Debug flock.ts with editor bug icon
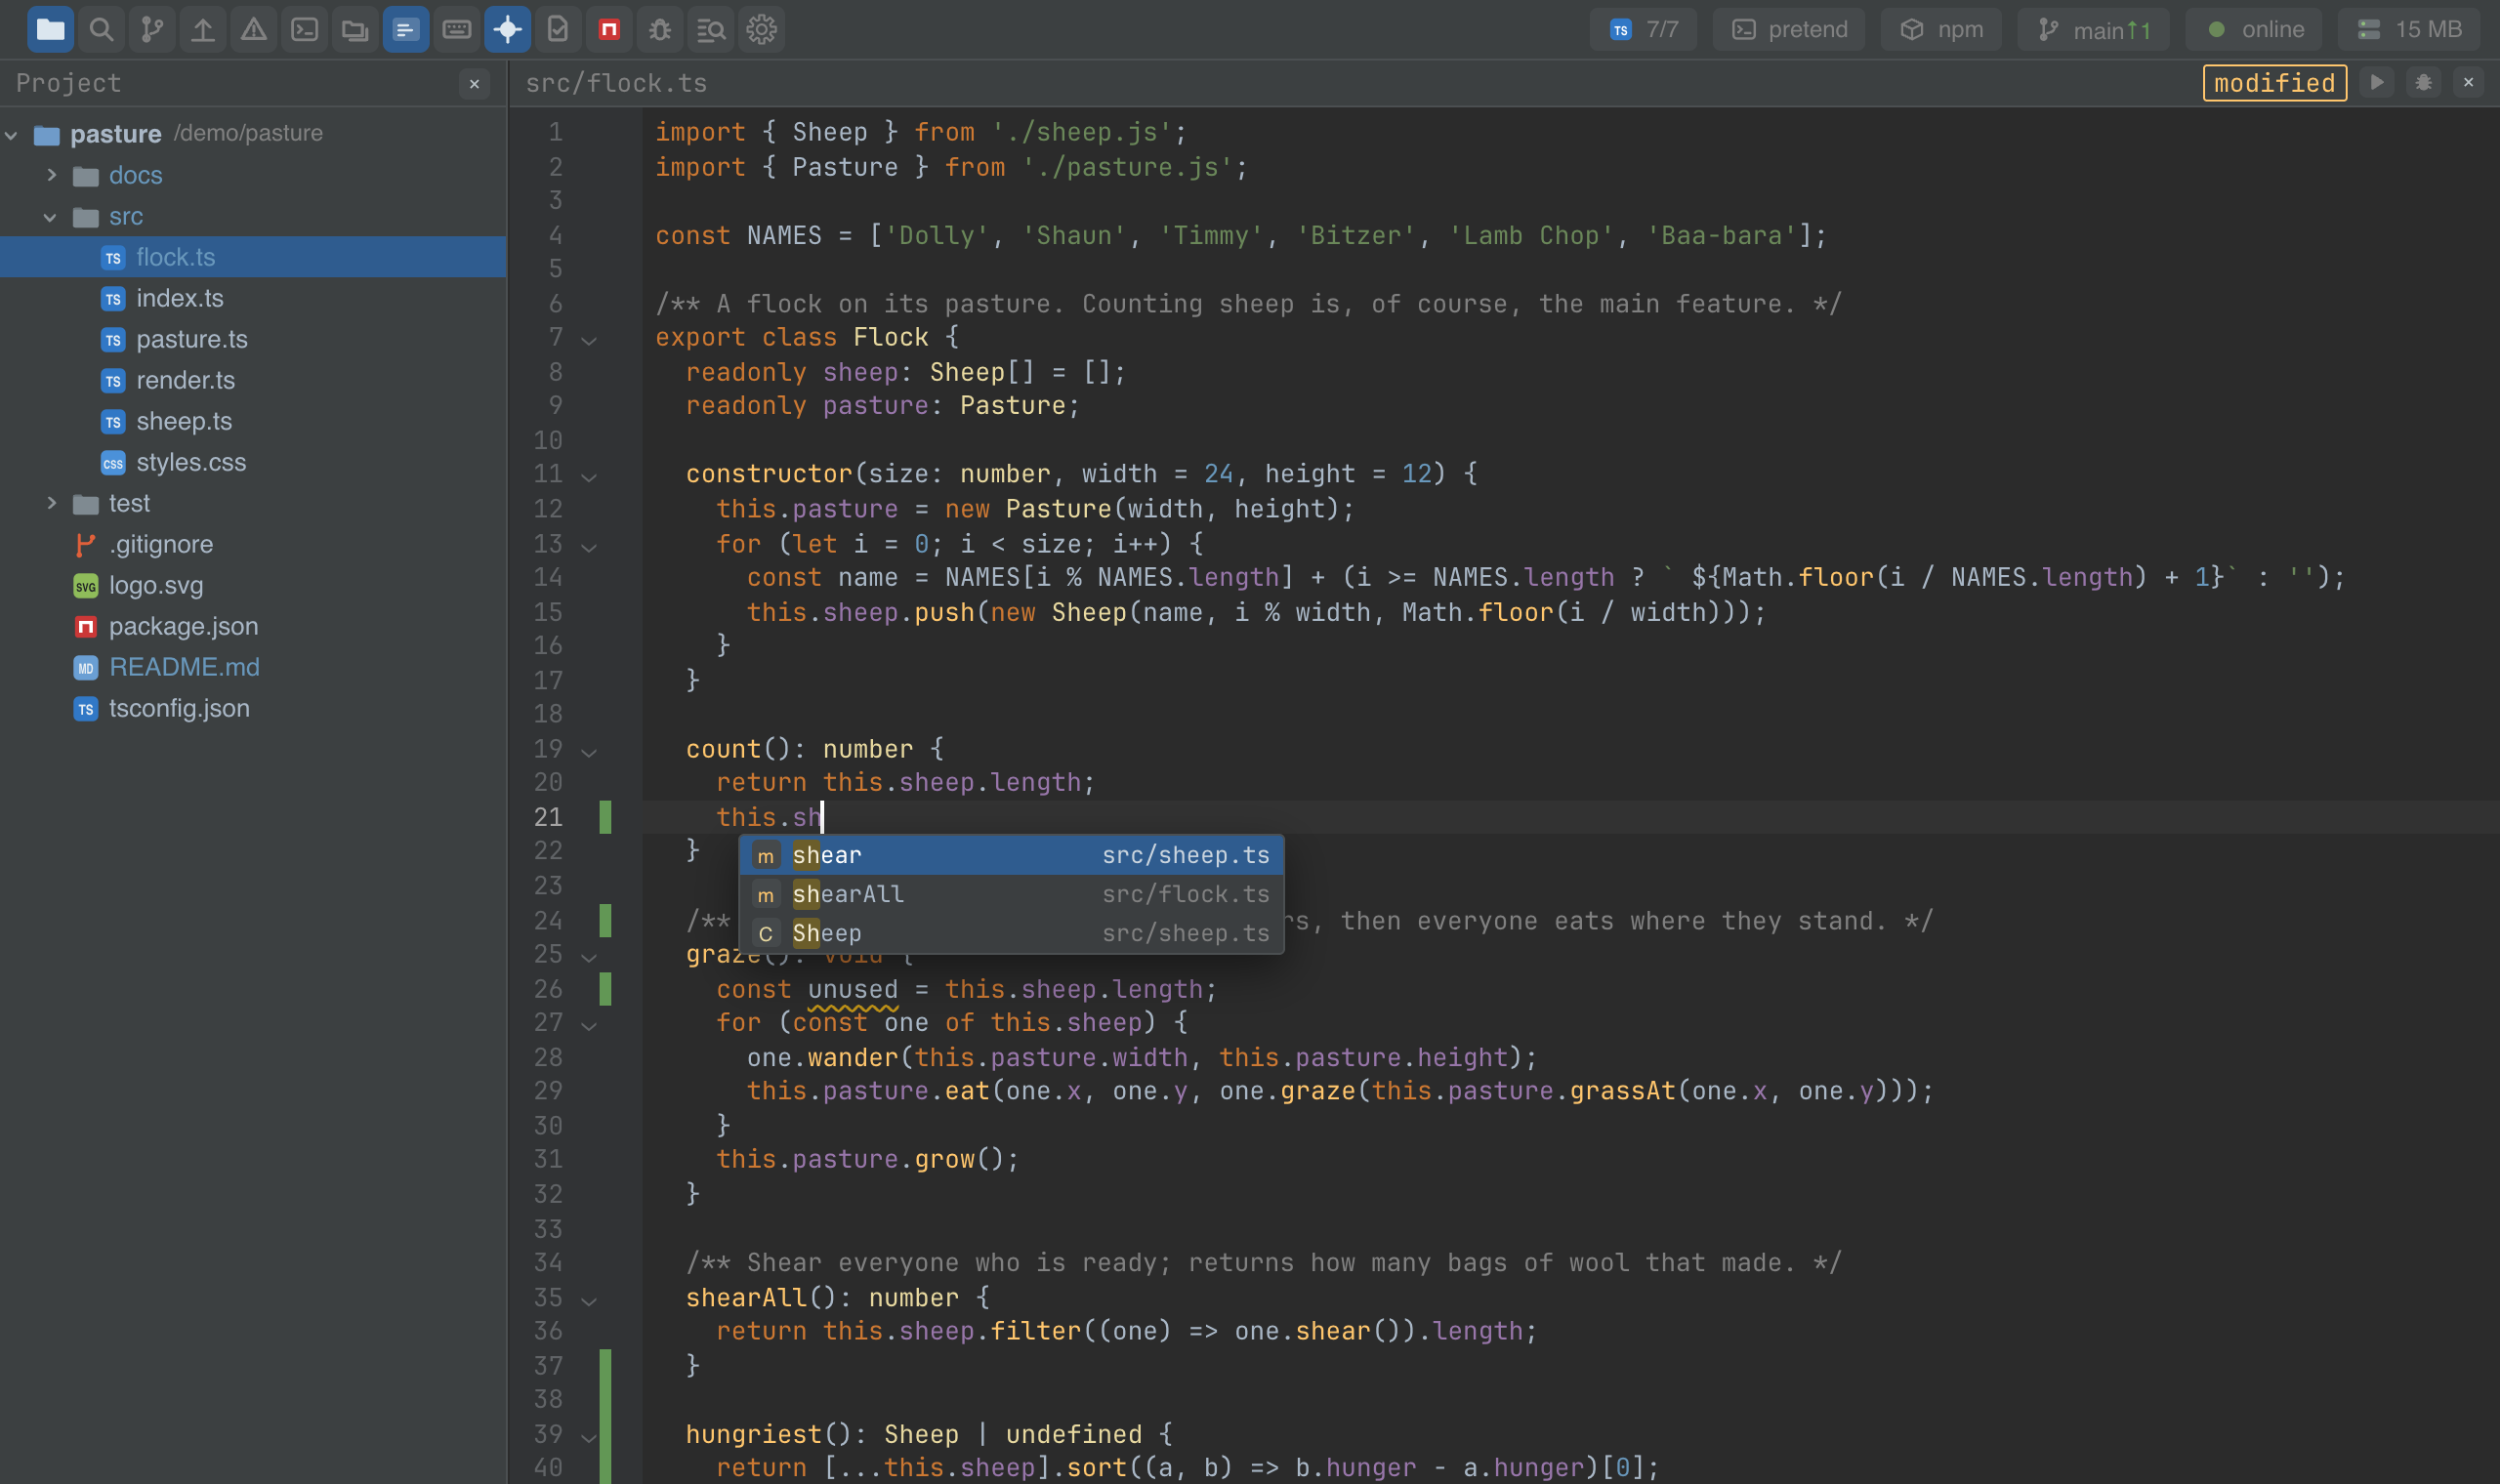 pyautogui.click(x=2423, y=82)
